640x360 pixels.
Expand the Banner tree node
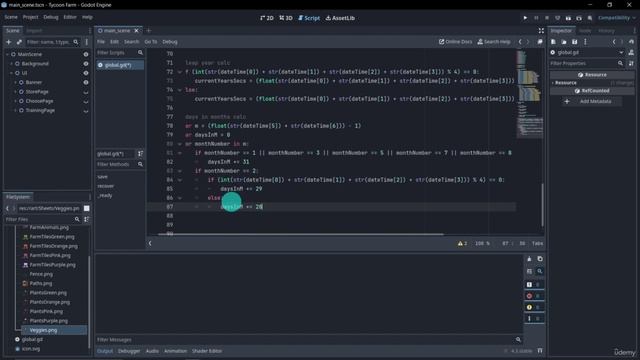16,82
